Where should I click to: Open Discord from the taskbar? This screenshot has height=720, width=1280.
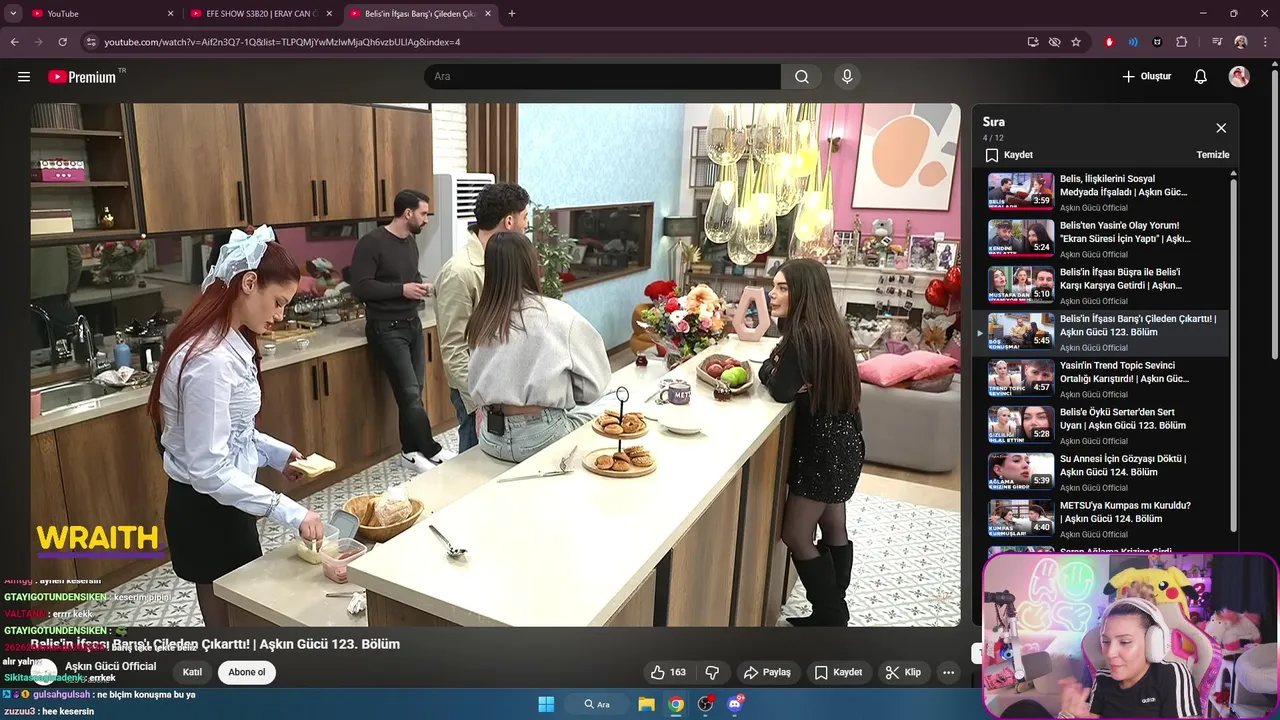click(735, 704)
